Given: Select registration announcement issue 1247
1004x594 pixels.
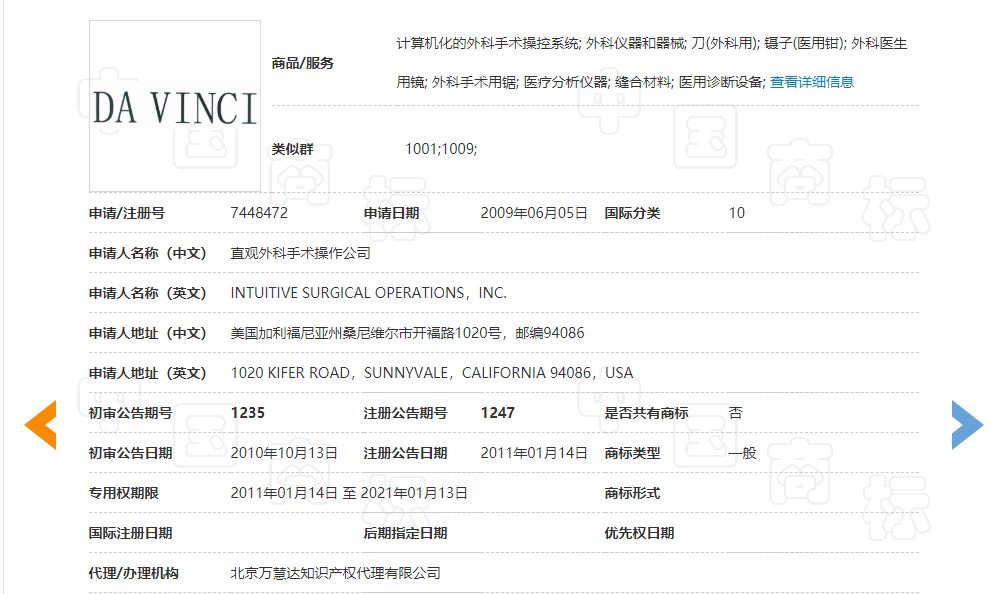Looking at the screenshot, I should click(x=498, y=413).
